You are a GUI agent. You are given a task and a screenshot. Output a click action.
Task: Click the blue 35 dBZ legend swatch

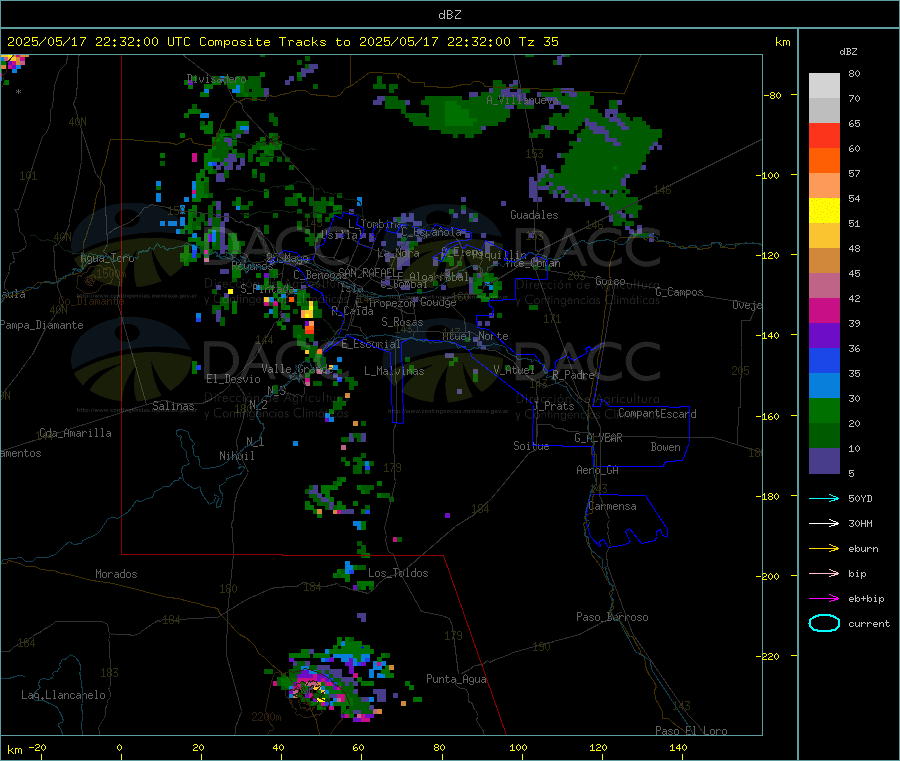click(824, 360)
